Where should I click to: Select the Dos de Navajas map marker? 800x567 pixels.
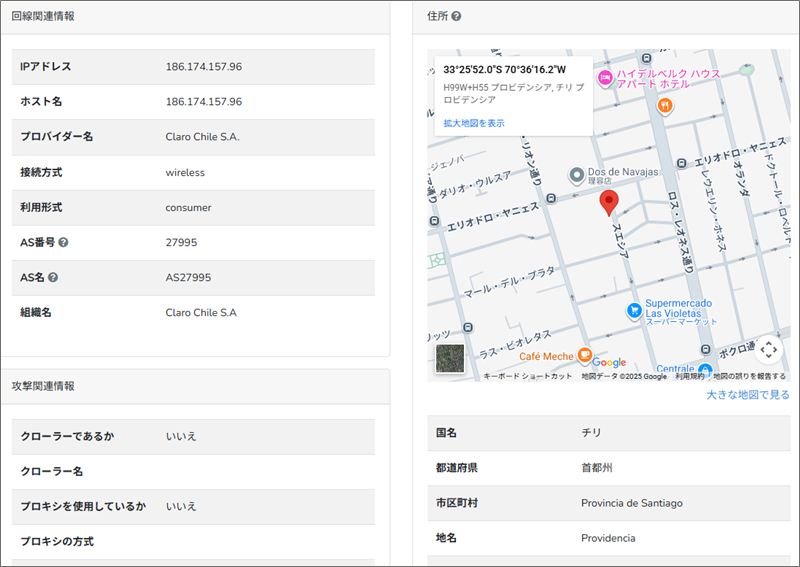click(x=576, y=175)
